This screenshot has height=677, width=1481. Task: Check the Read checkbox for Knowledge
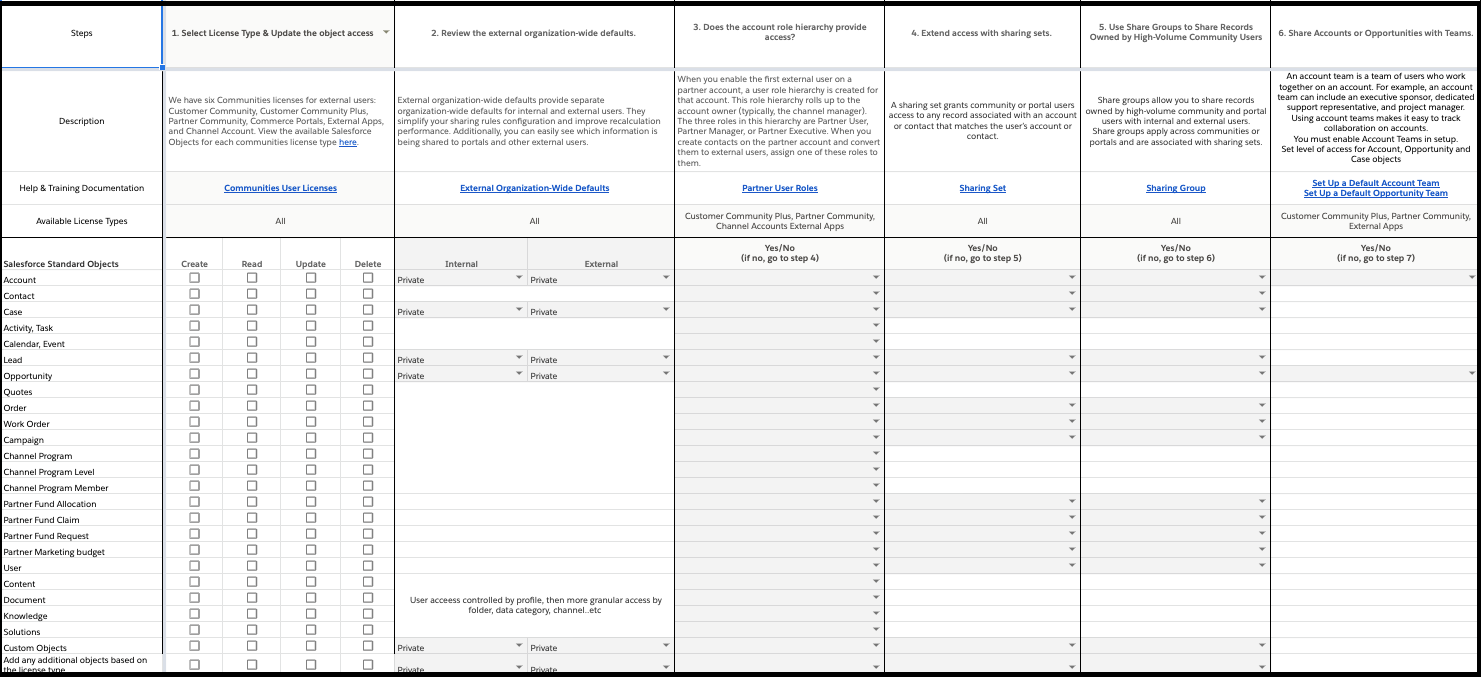[252, 616]
